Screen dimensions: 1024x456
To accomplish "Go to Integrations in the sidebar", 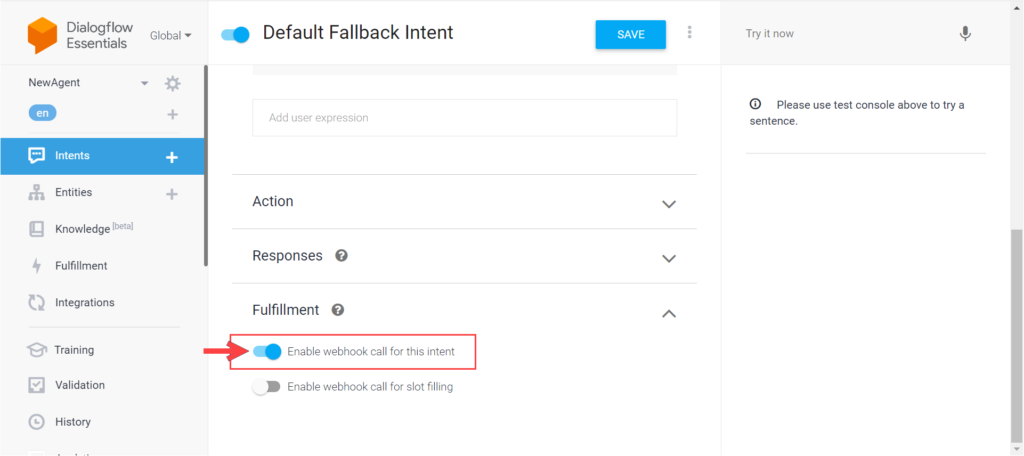I will (x=84, y=302).
